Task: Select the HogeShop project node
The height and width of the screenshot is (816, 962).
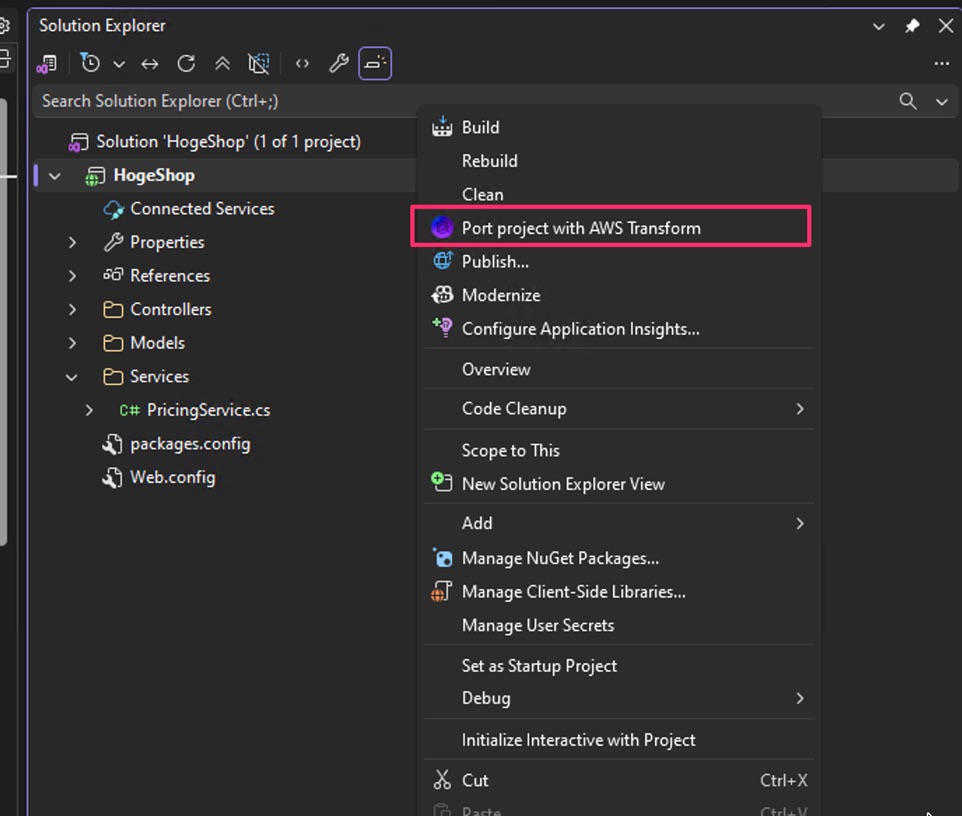Action: click(154, 175)
